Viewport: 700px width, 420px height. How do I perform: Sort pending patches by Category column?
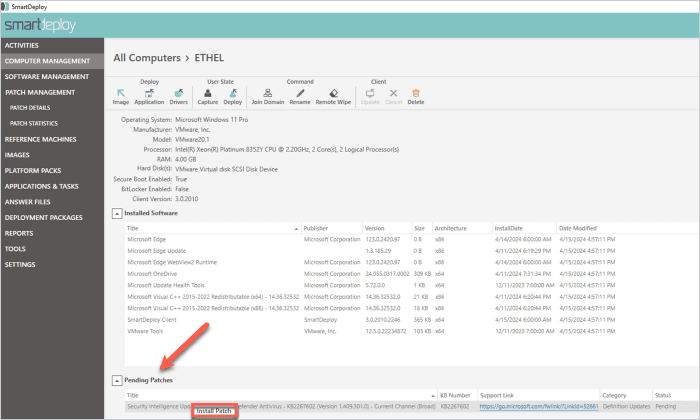click(625, 395)
